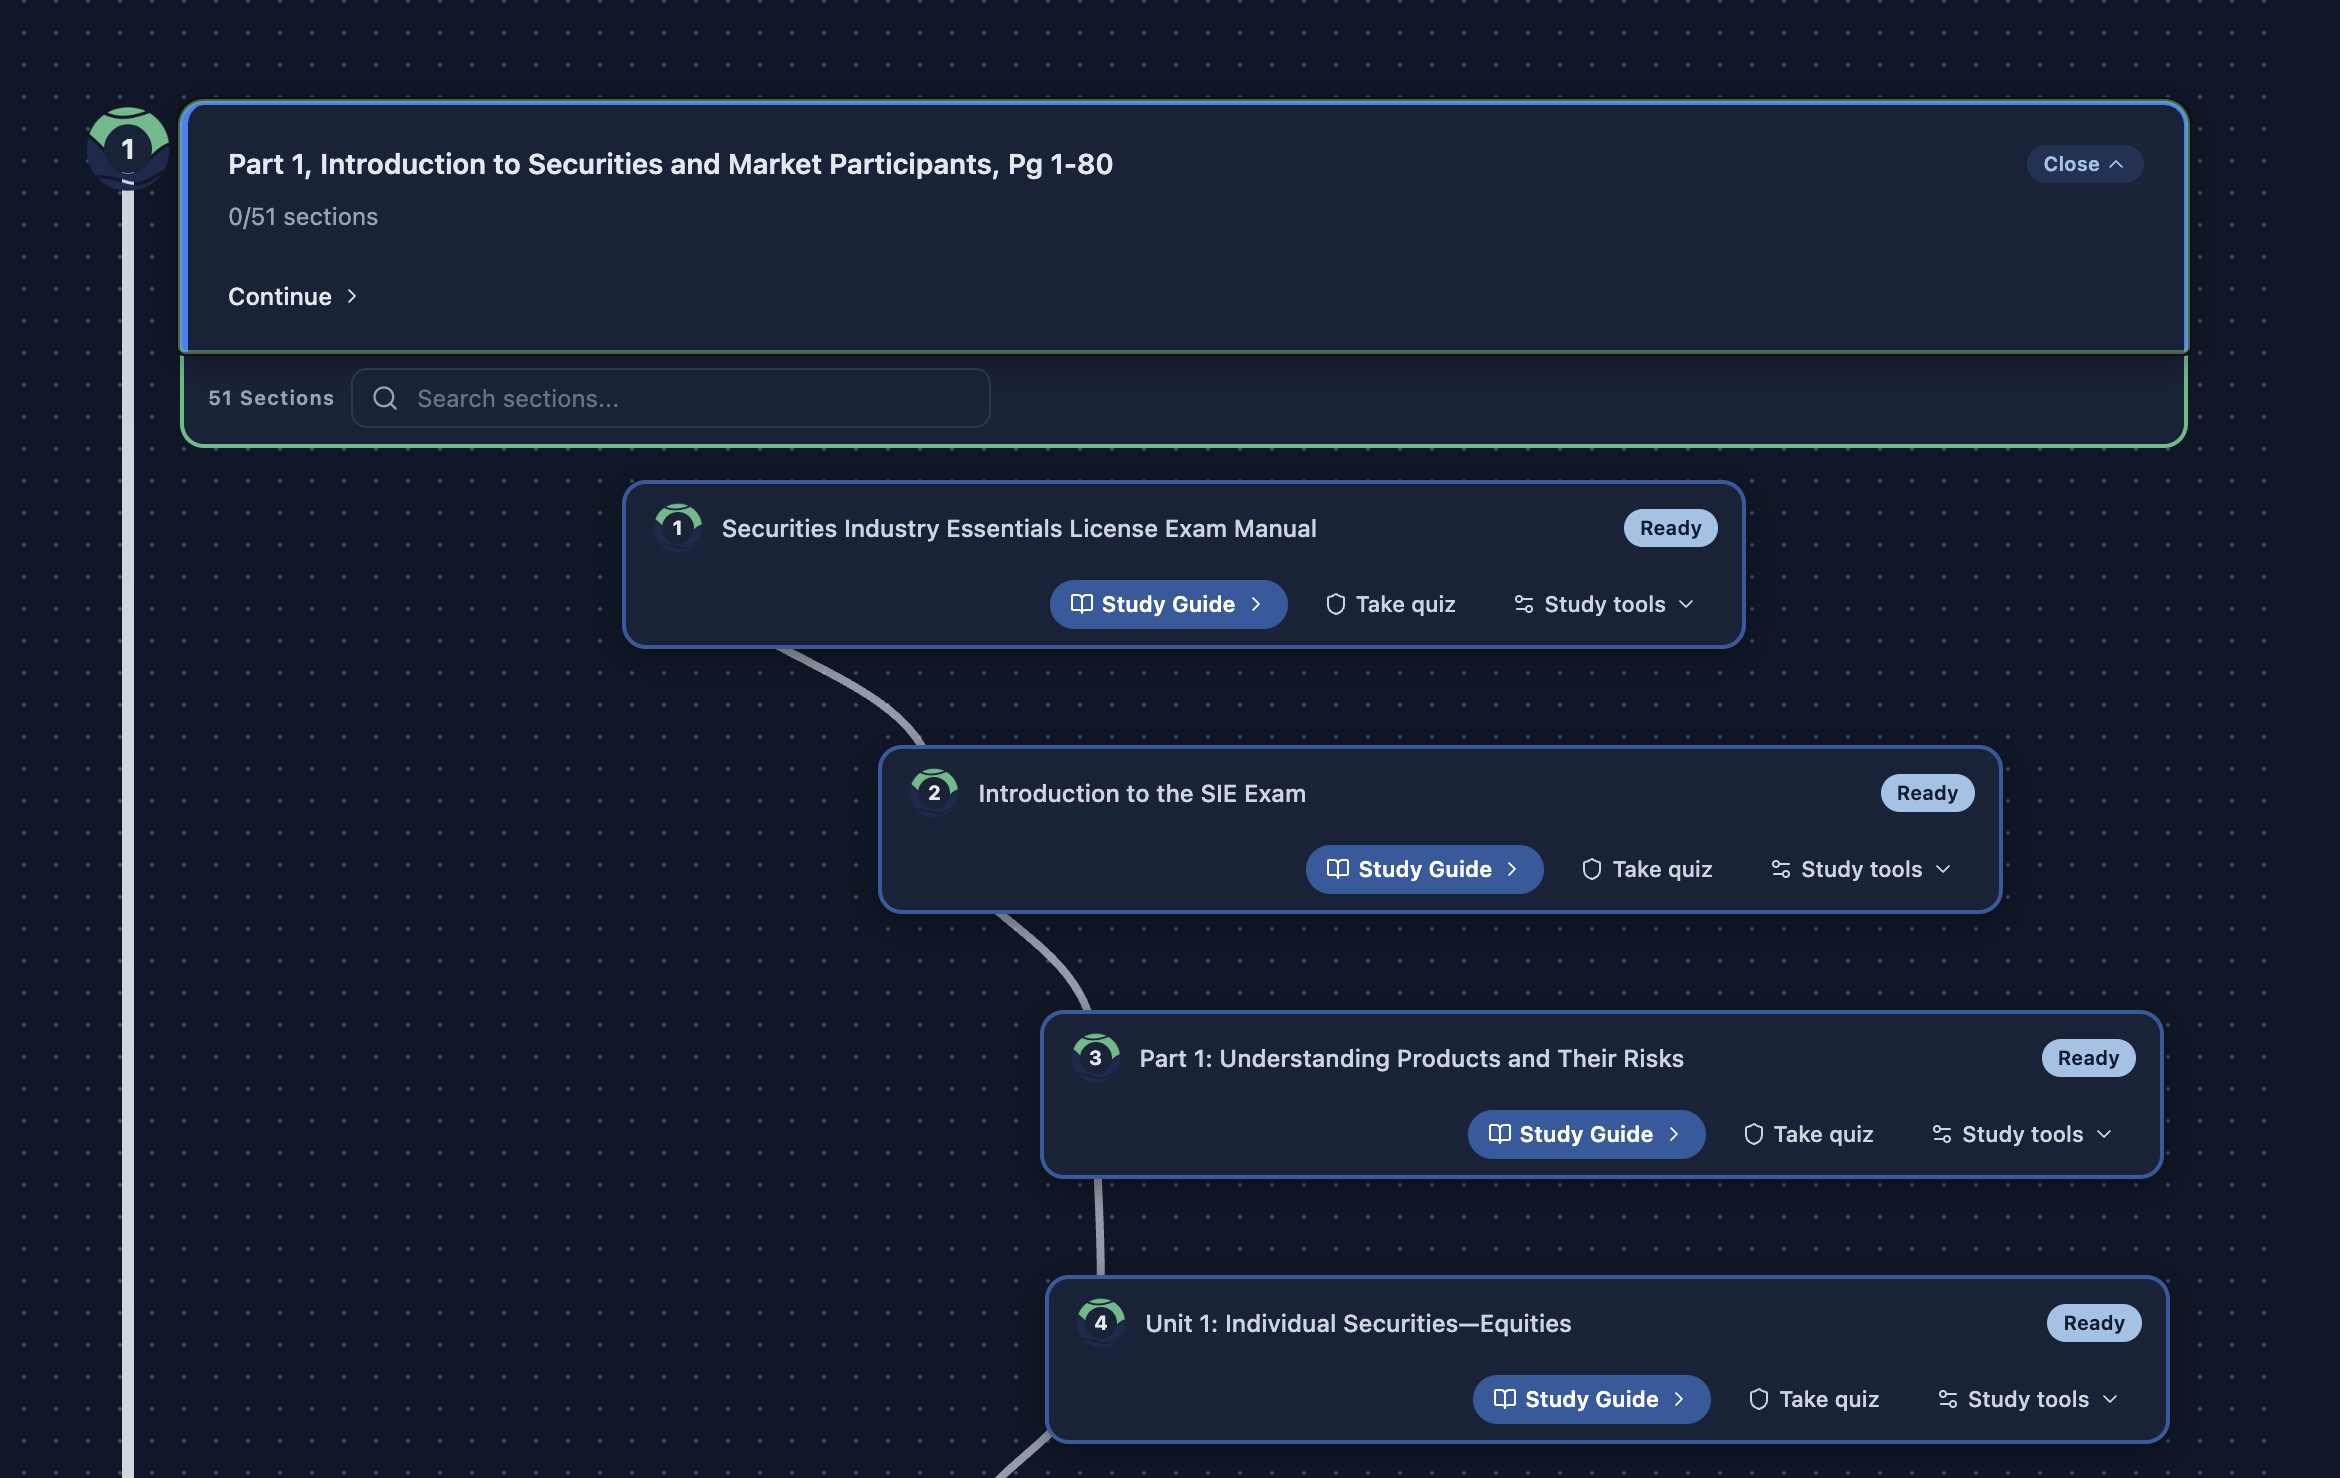Click the search magnifier icon in the sections bar
This screenshot has height=1478, width=2340.
pos(385,398)
